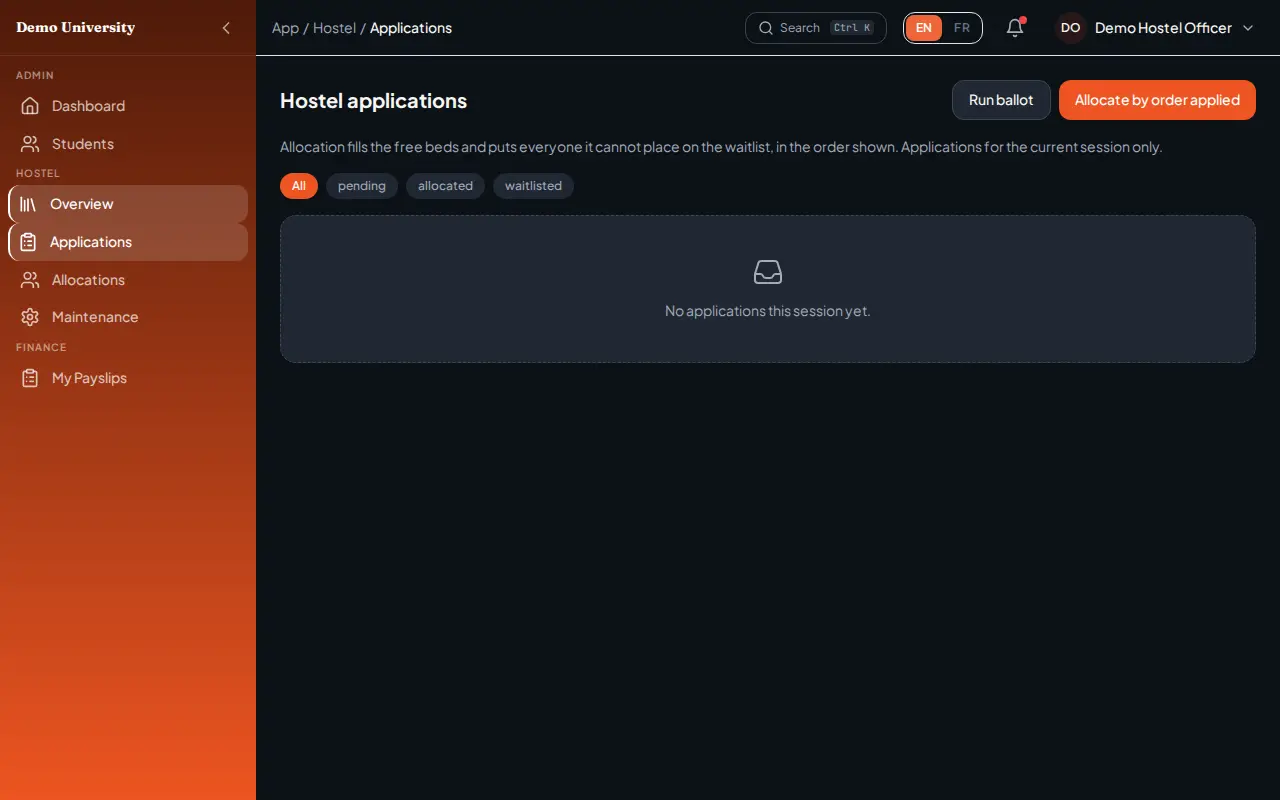The width and height of the screenshot is (1280, 800).
Task: Click the Maintenance gear icon
Action: point(30,317)
